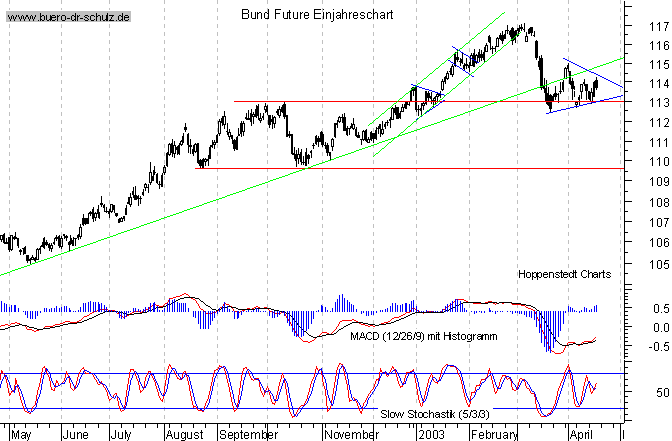
Task: Select the Bund Future Einjahreschart title
Action: click(317, 15)
